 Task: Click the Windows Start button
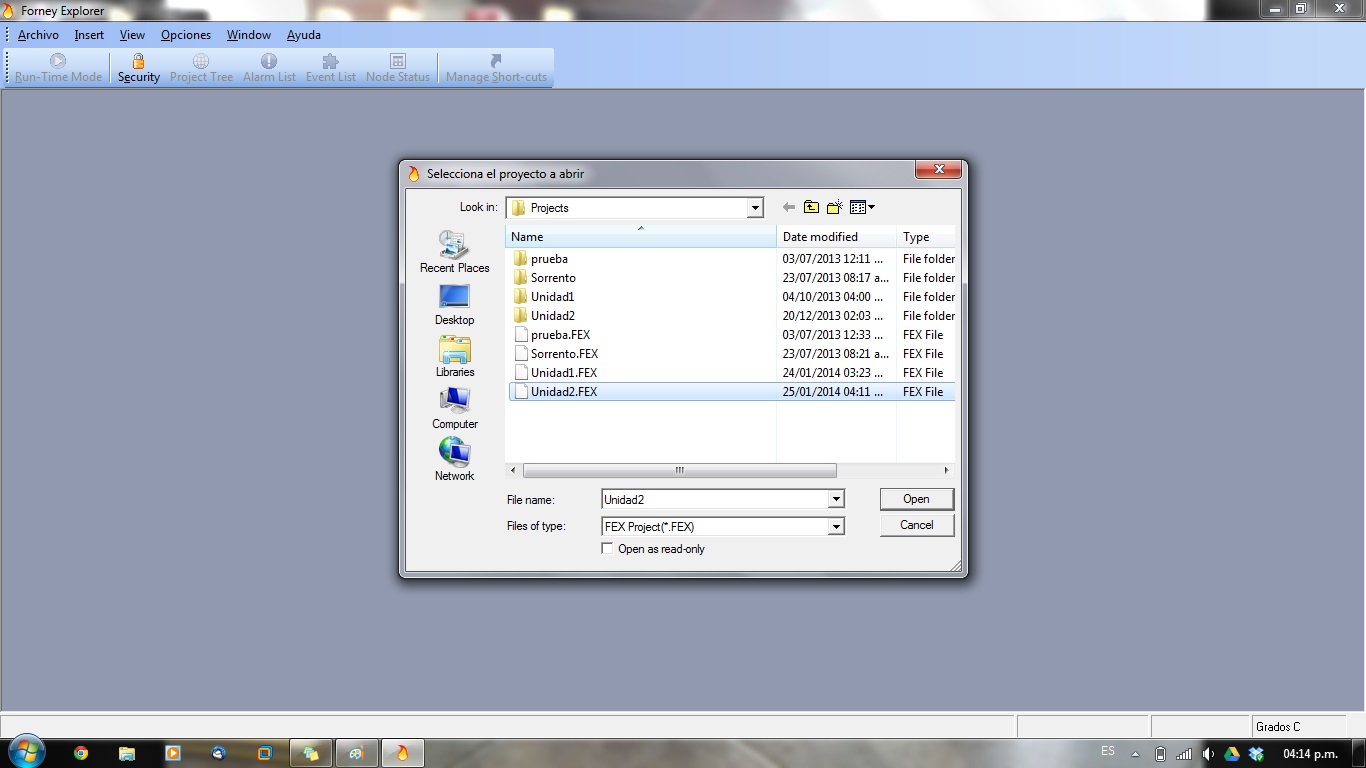click(25, 752)
